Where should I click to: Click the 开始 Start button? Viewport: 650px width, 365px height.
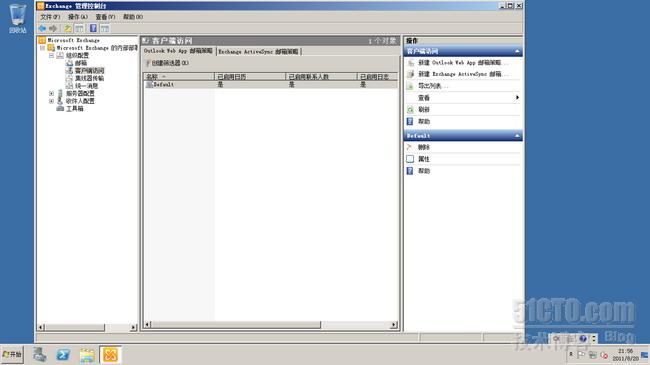[12, 355]
